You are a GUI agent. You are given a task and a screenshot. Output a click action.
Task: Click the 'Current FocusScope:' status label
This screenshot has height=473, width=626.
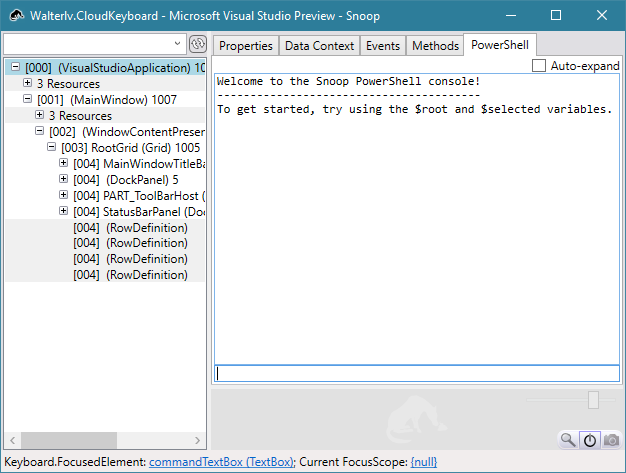pos(353,462)
